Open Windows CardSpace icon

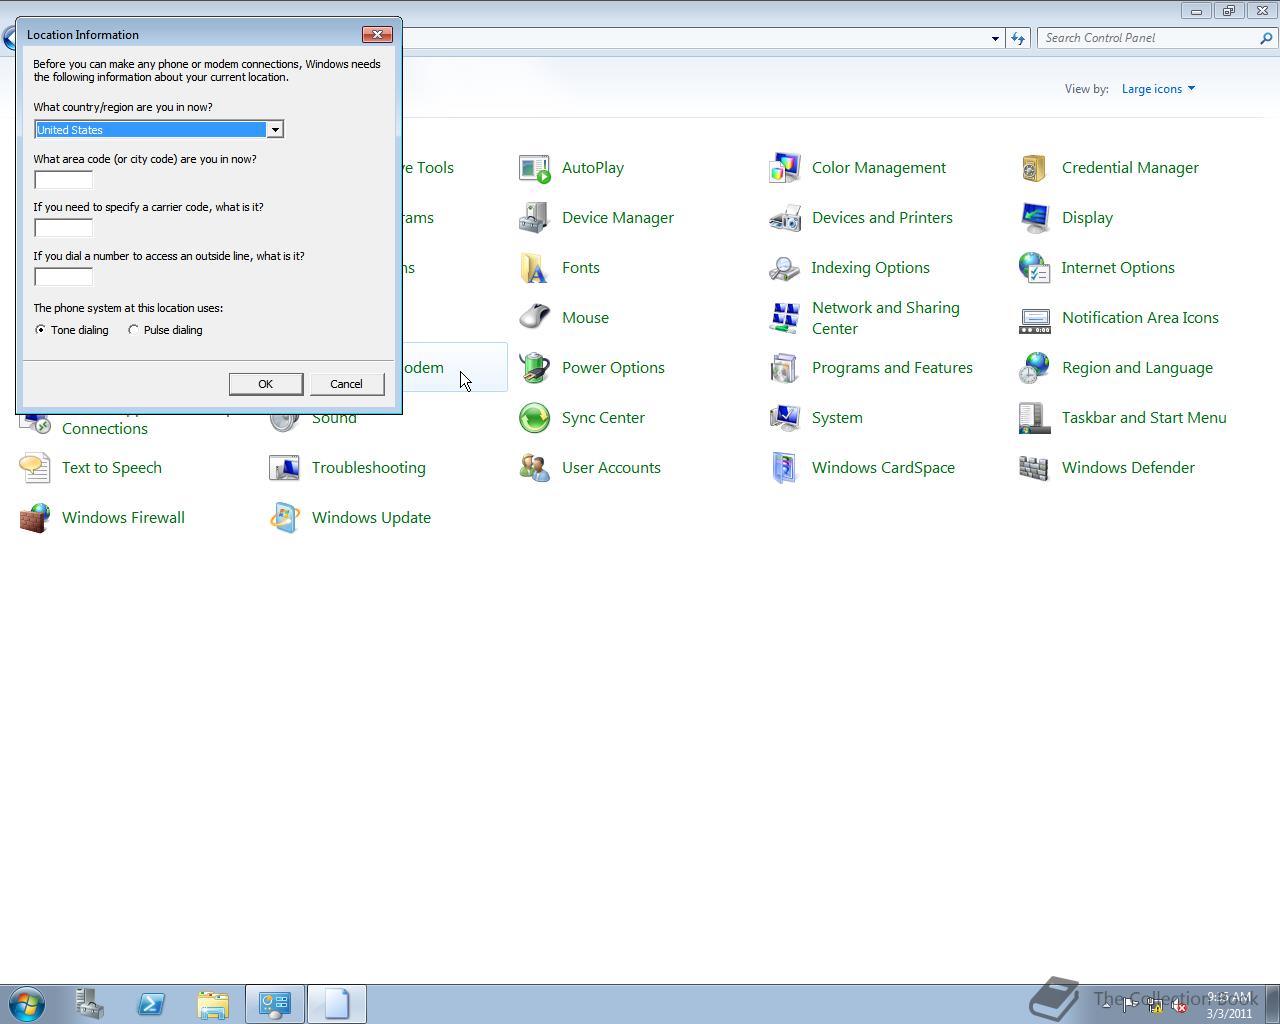point(785,468)
